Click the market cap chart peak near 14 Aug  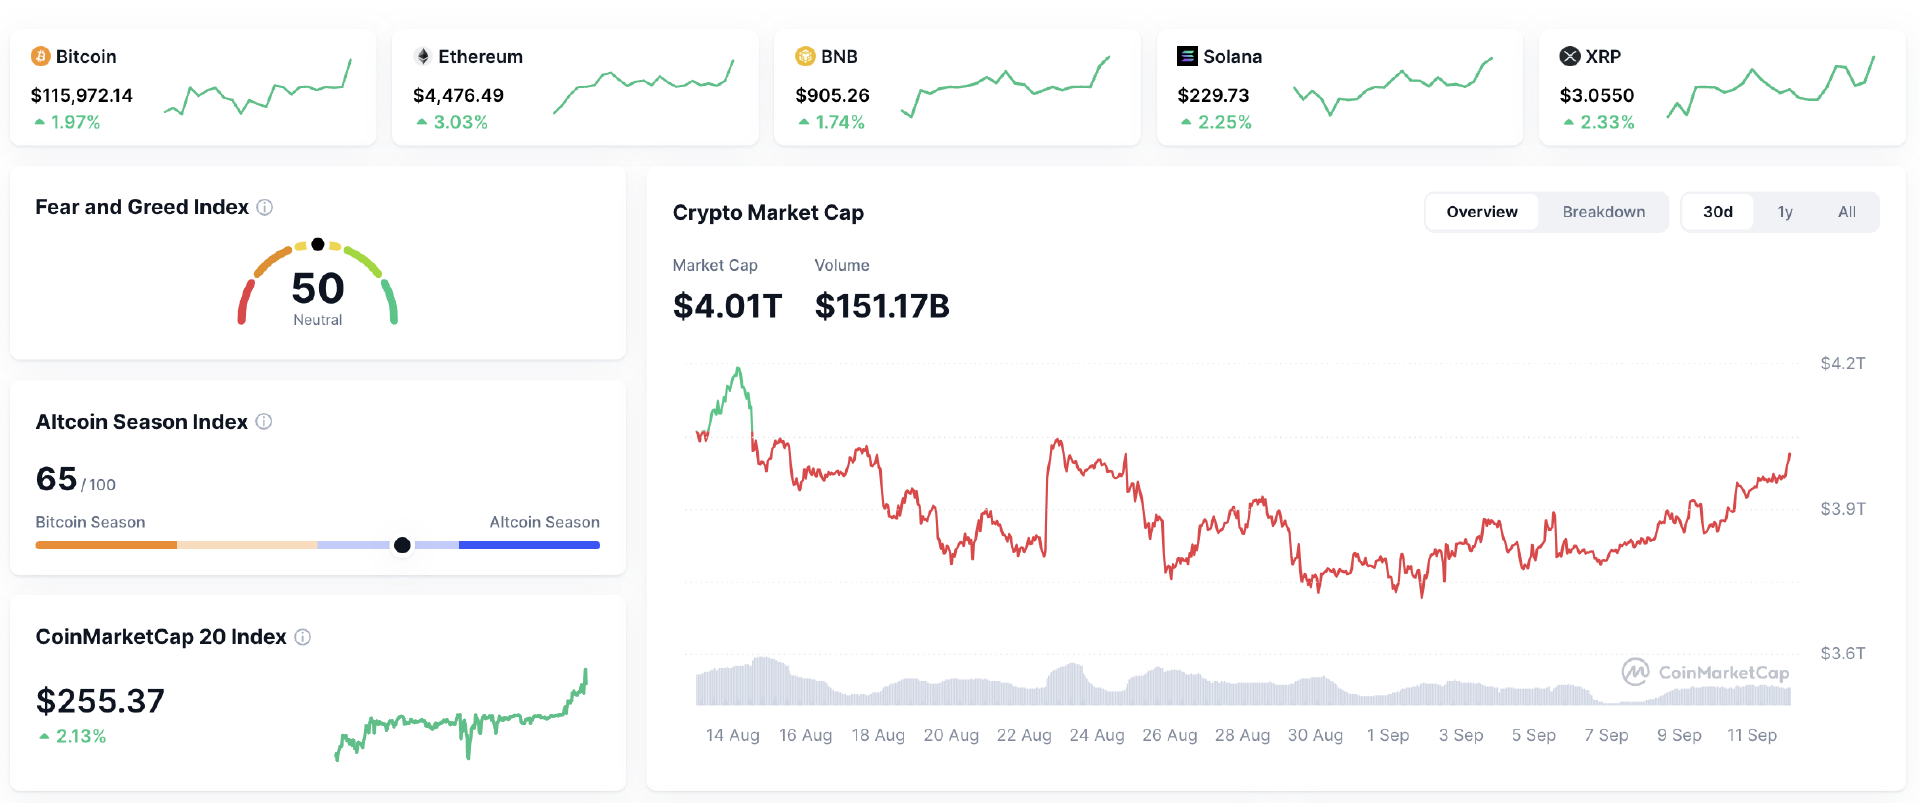point(739,370)
